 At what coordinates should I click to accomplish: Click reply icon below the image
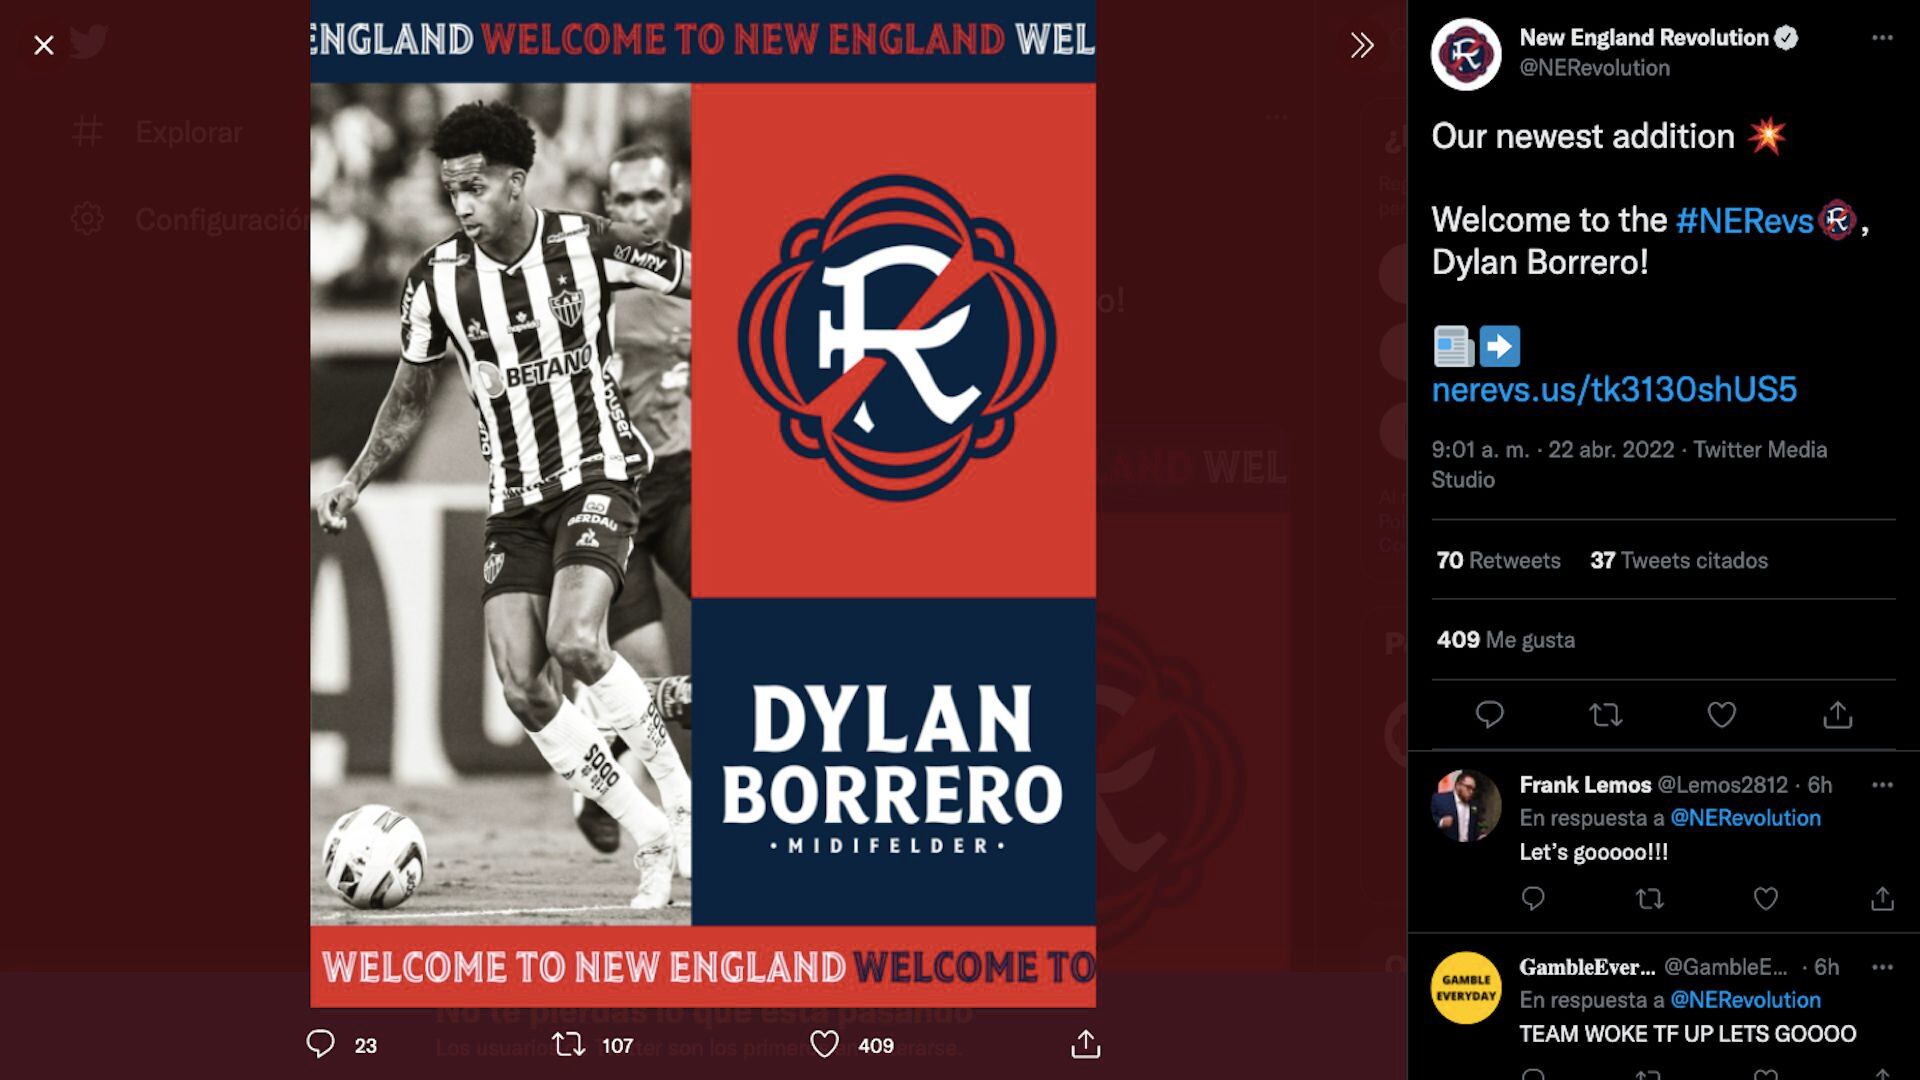coord(320,1044)
